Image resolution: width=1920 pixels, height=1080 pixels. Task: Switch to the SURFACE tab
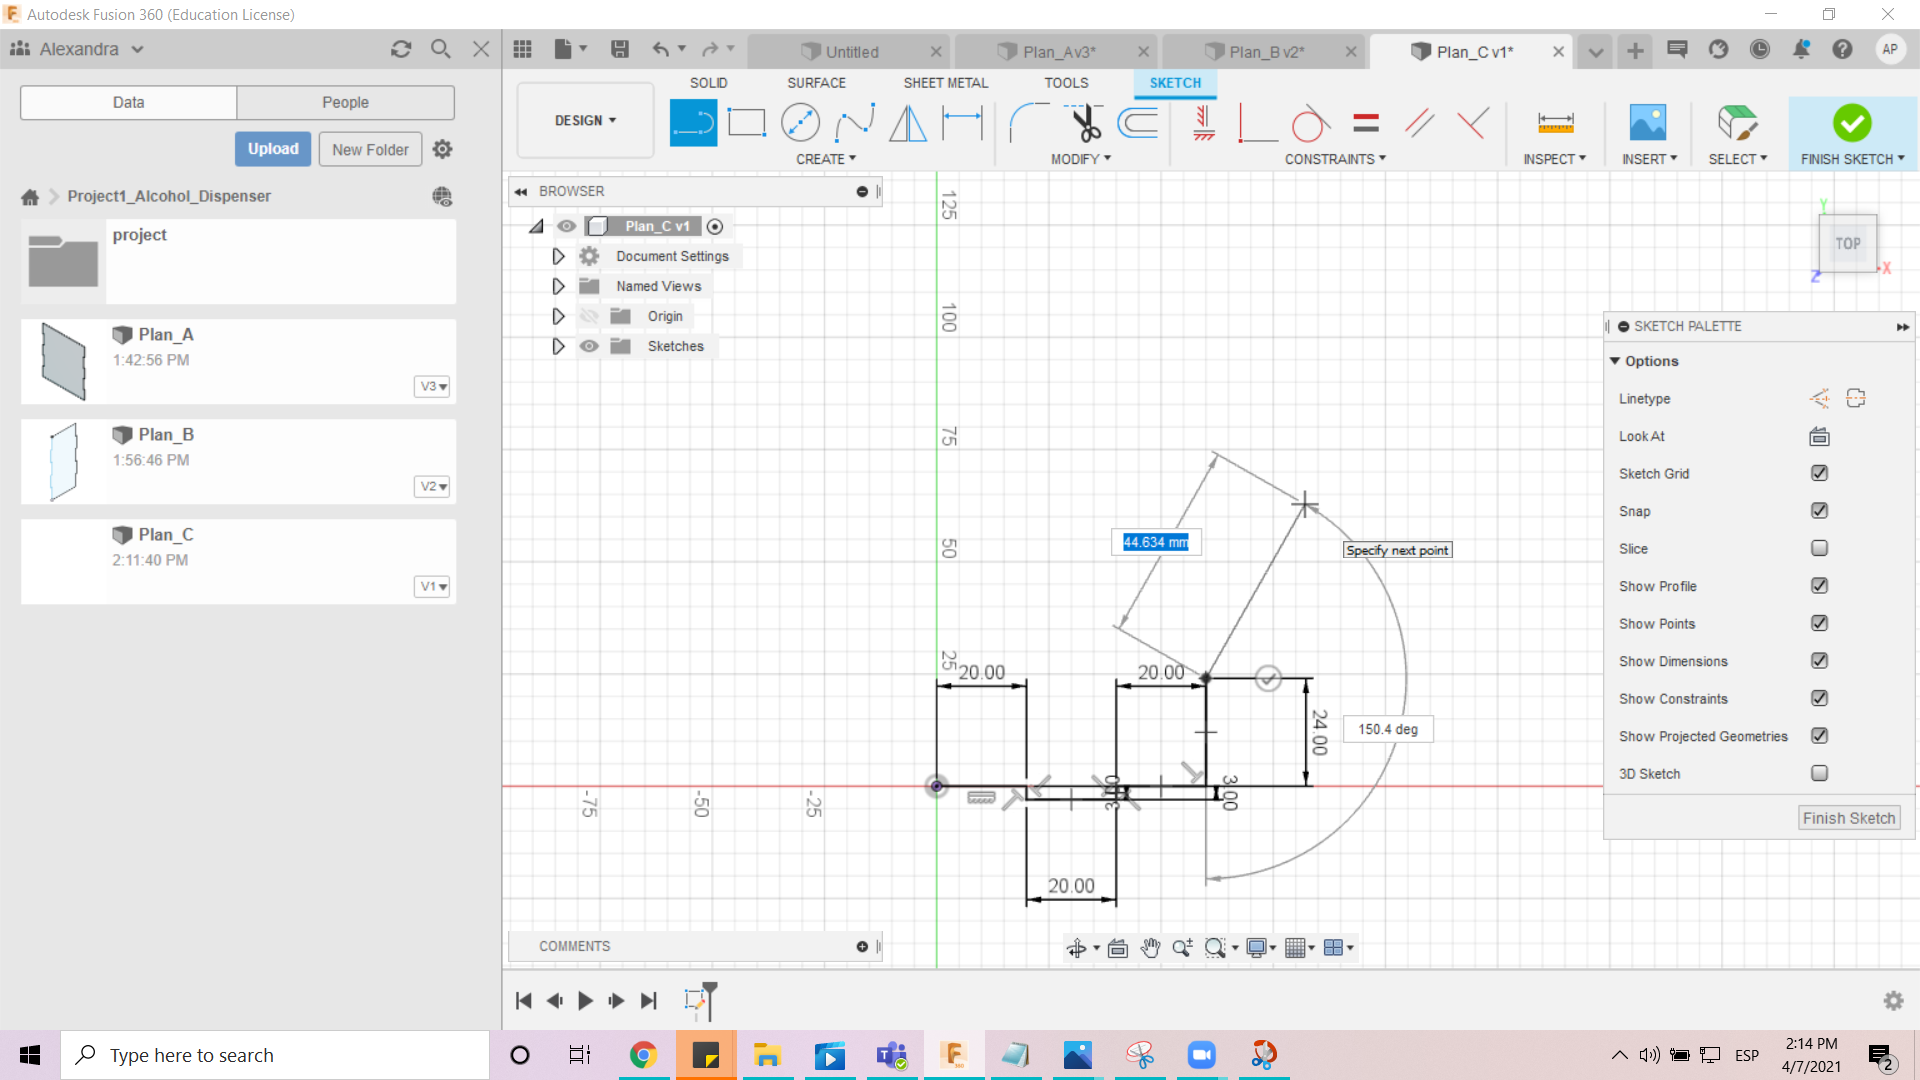point(815,82)
